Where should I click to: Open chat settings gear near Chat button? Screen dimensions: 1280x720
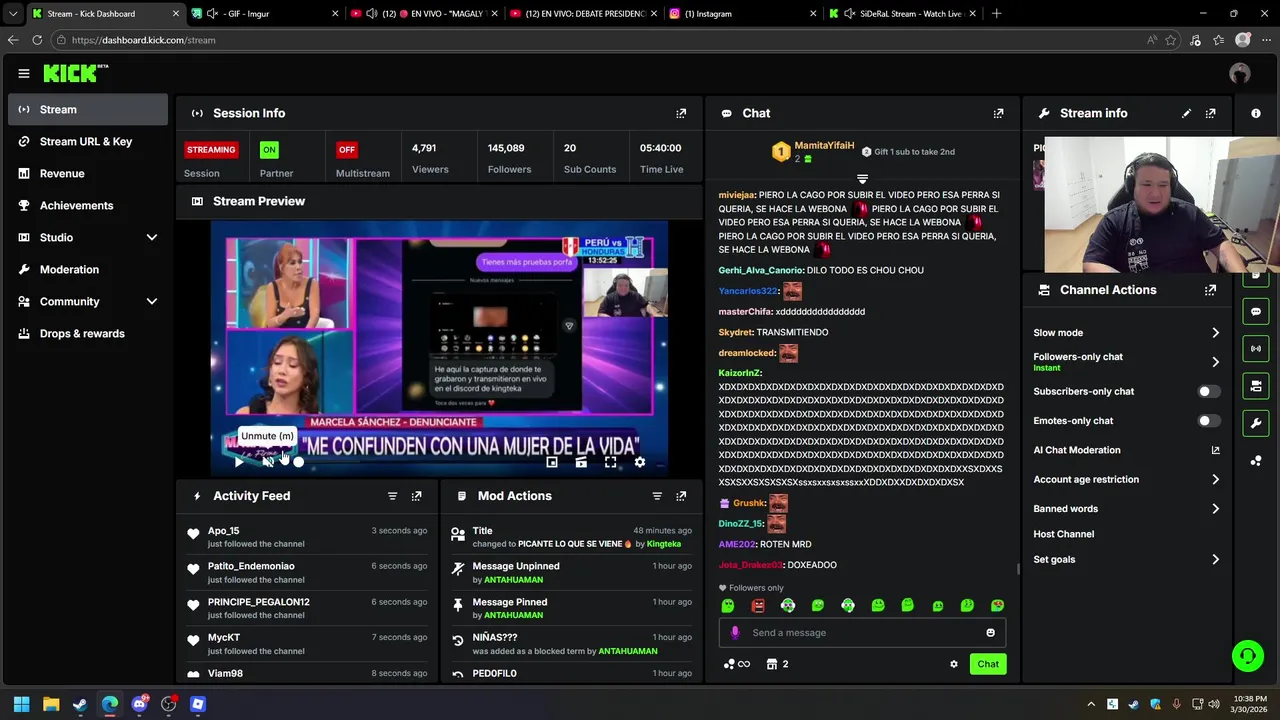(954, 664)
